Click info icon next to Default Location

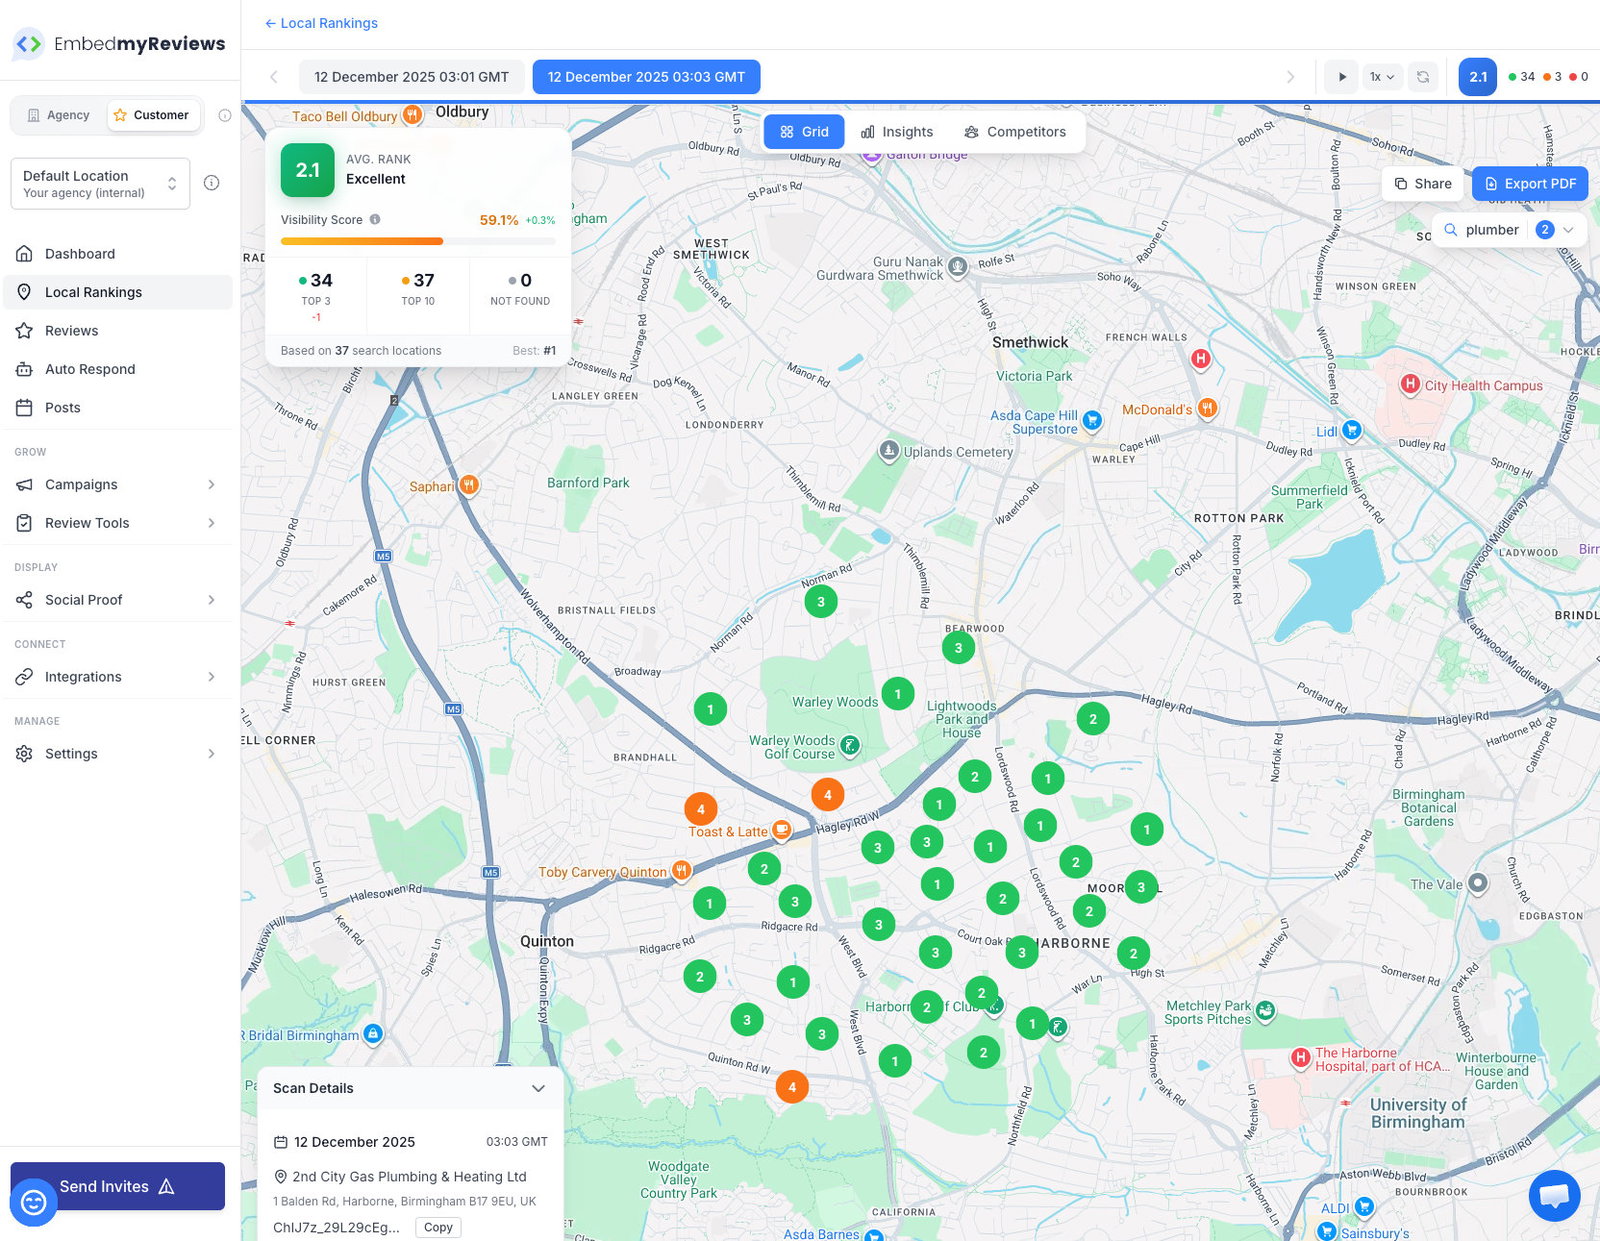(212, 183)
